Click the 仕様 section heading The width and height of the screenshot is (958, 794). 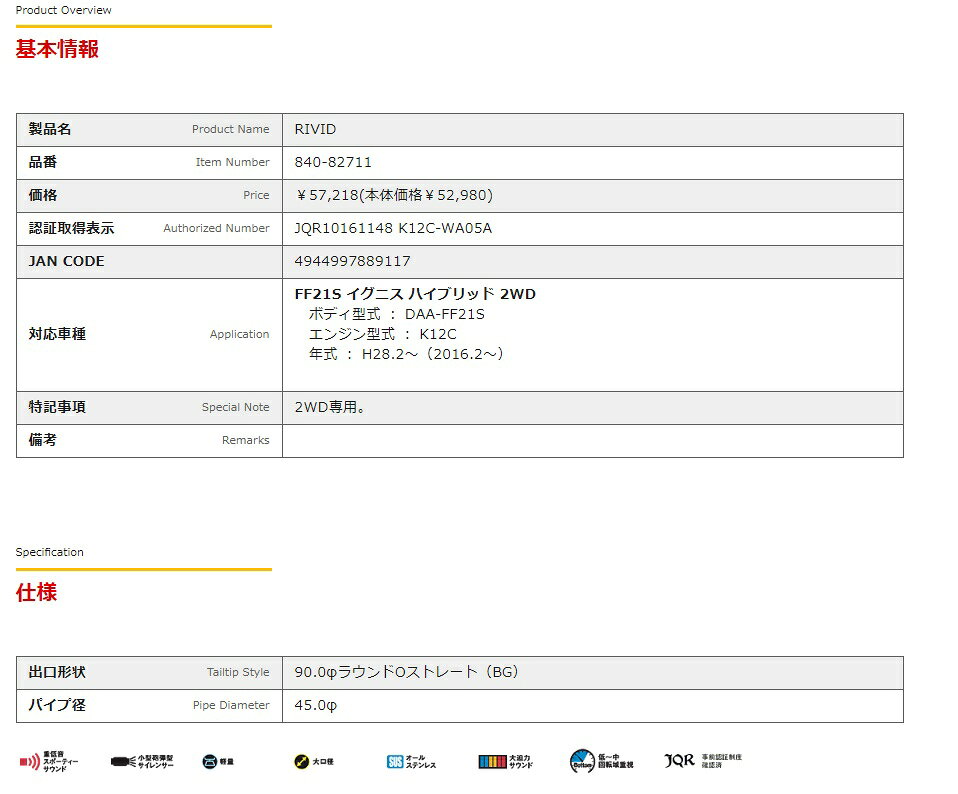[36, 592]
